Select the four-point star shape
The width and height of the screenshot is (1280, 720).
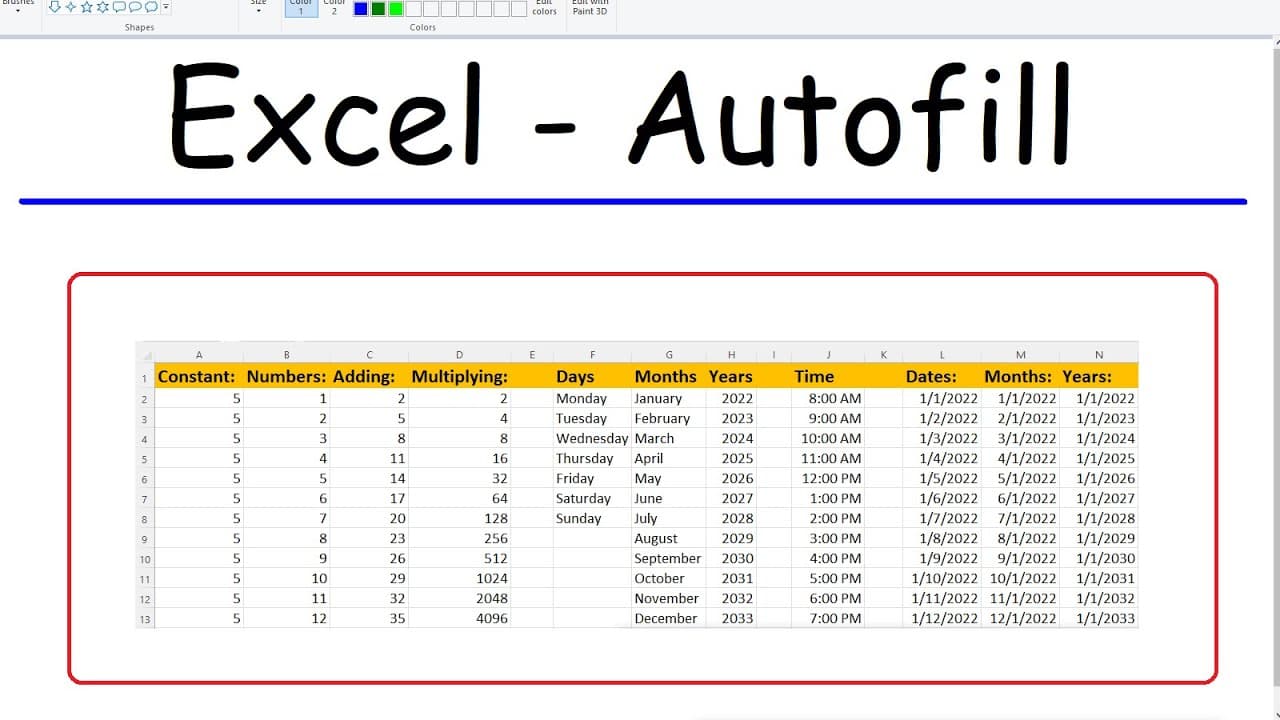[71, 7]
